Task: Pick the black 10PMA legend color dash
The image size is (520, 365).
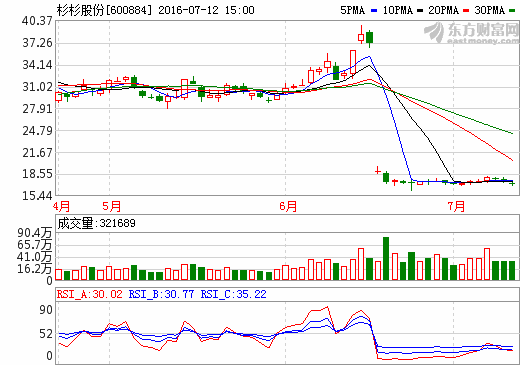Action: pyautogui.click(x=420, y=11)
